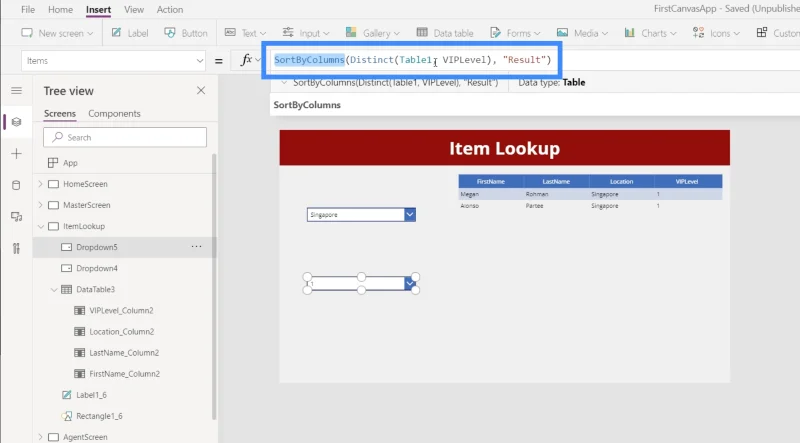Viewport: 800px width, 443px height.
Task: Click the Item Lookup header label
Action: [x=505, y=148]
